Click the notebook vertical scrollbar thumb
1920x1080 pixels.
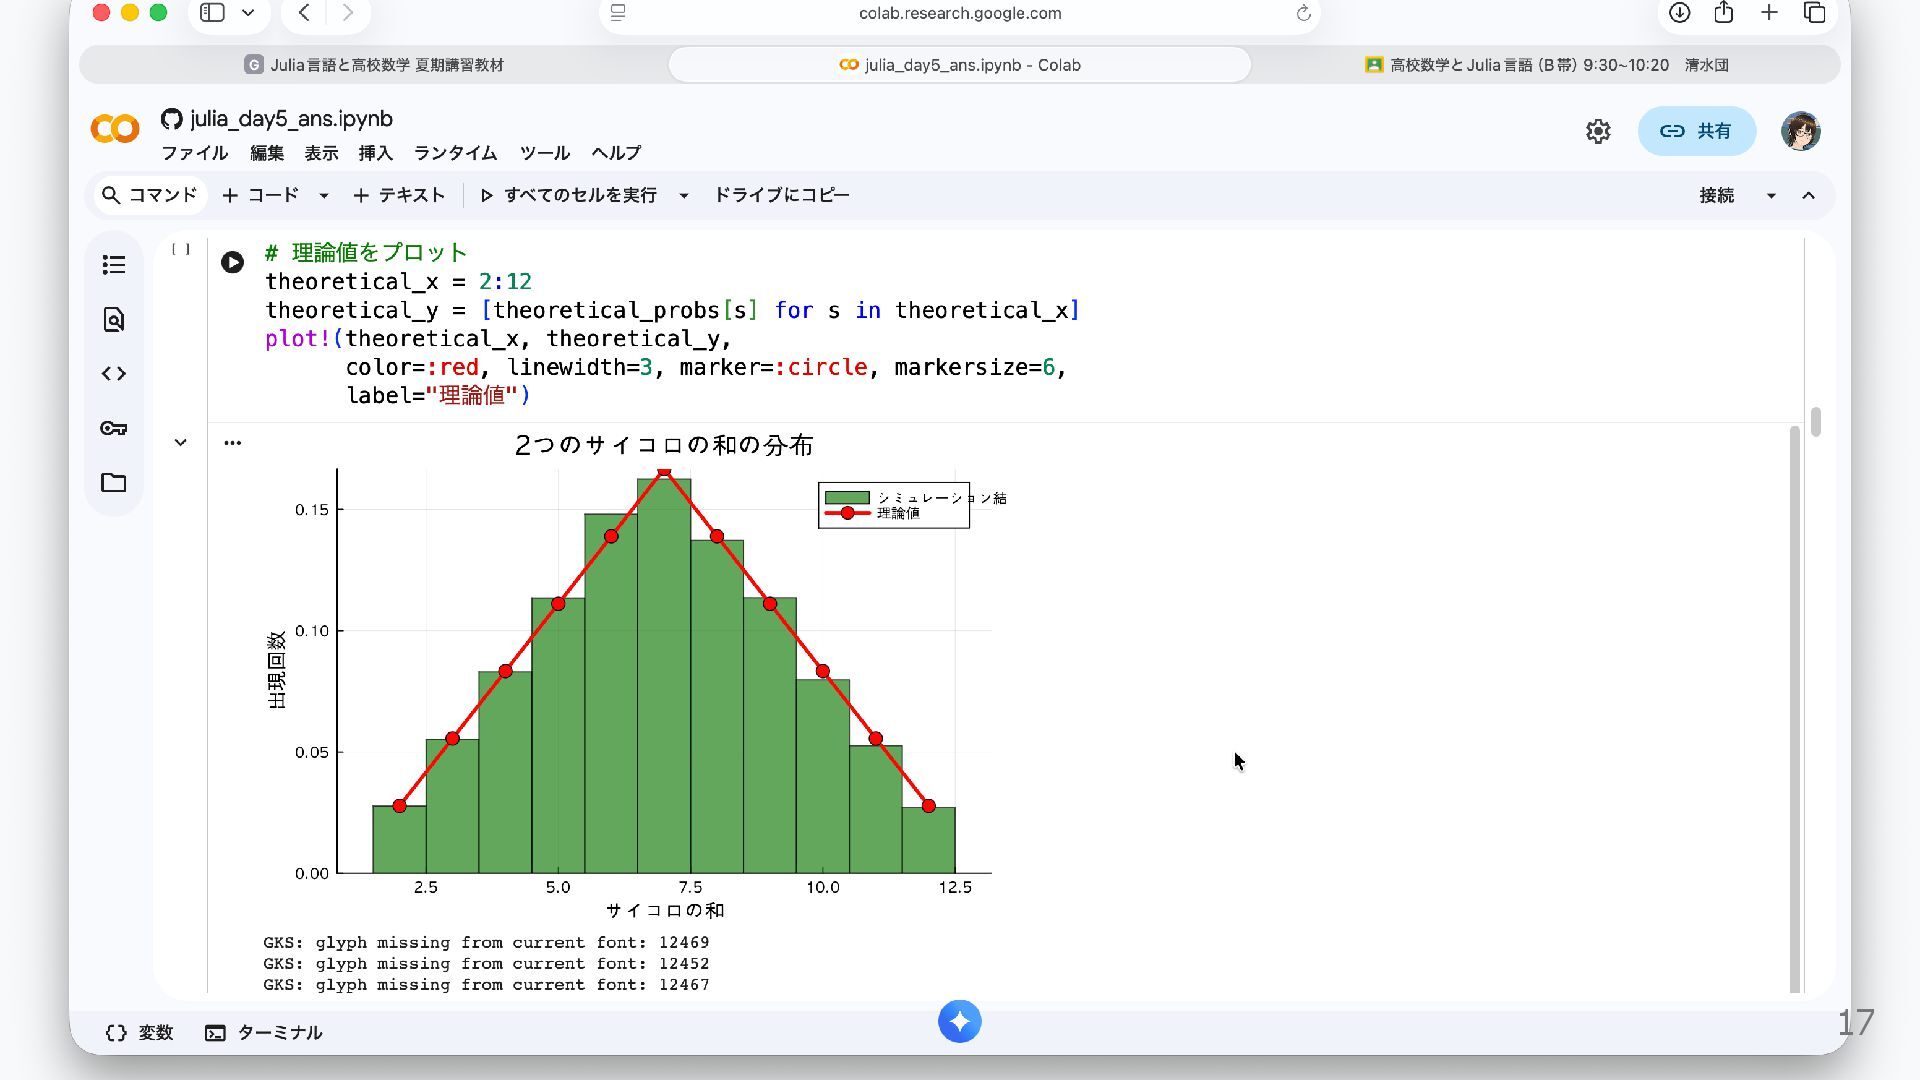click(1815, 421)
